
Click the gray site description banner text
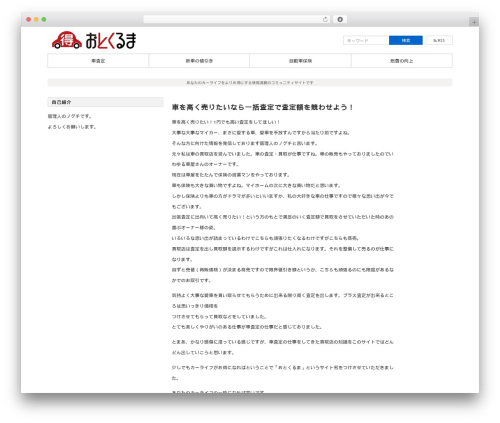coord(250,82)
